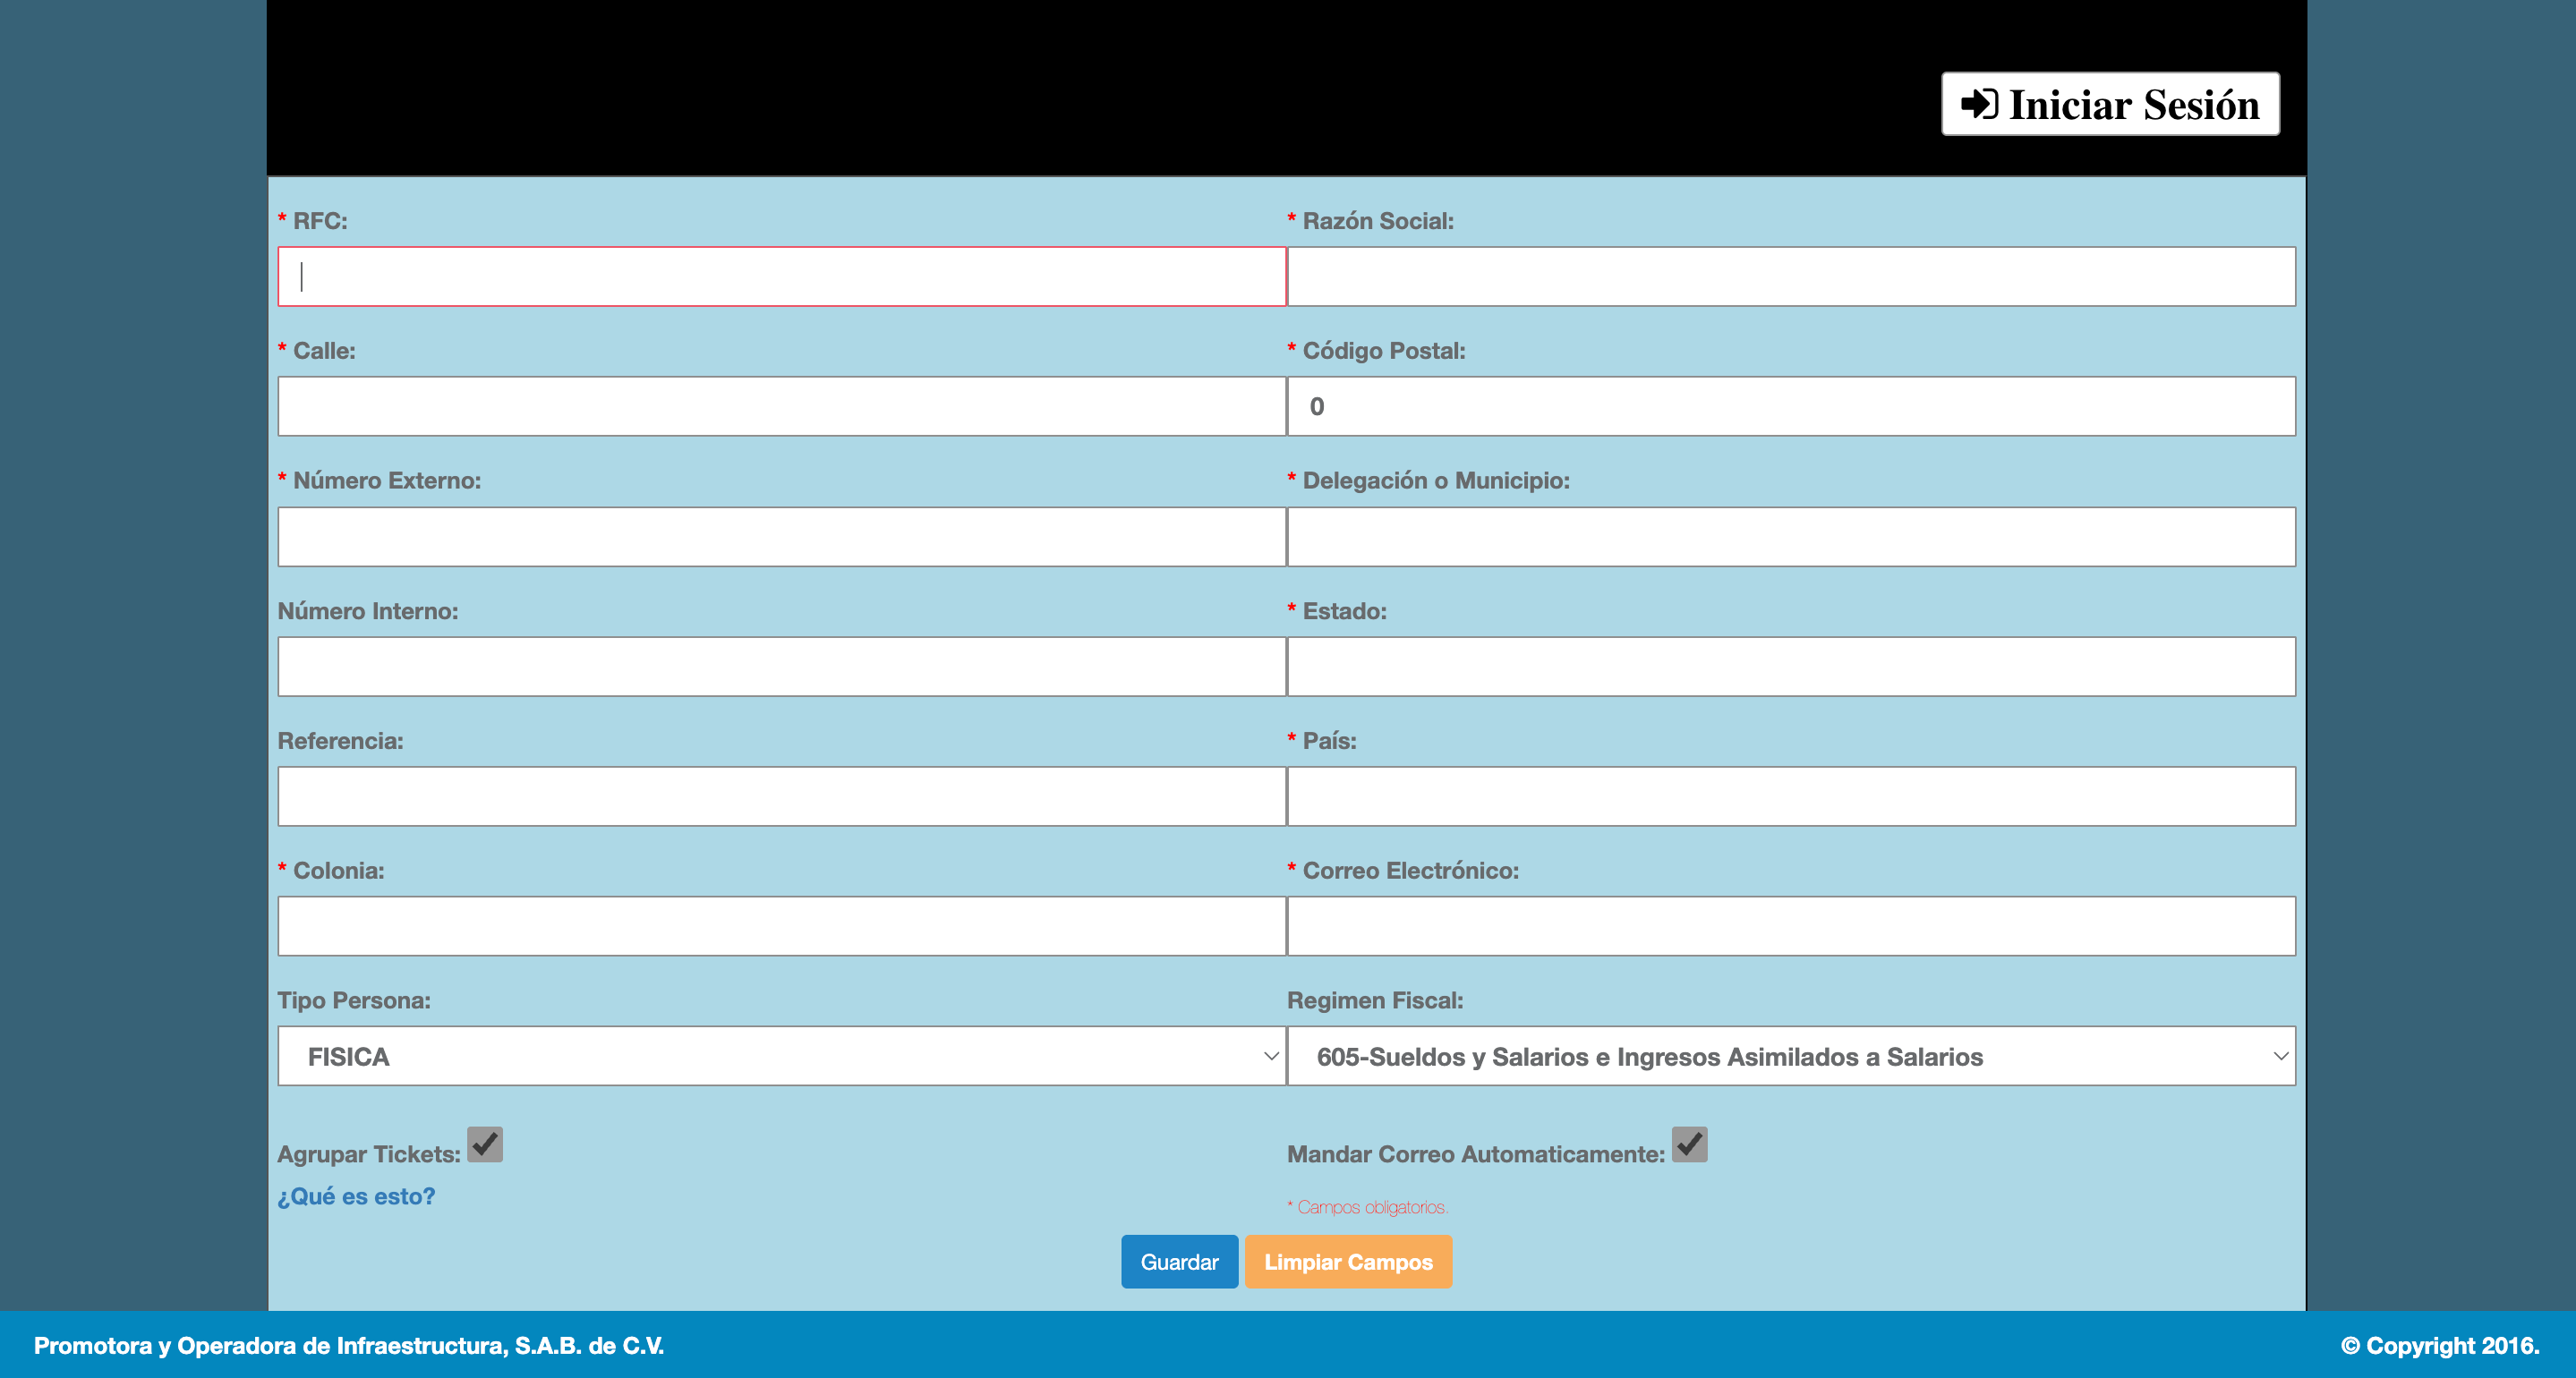Focus the Correo Electrónico field
Image resolution: width=2576 pixels, height=1378 pixels.
[1790, 926]
